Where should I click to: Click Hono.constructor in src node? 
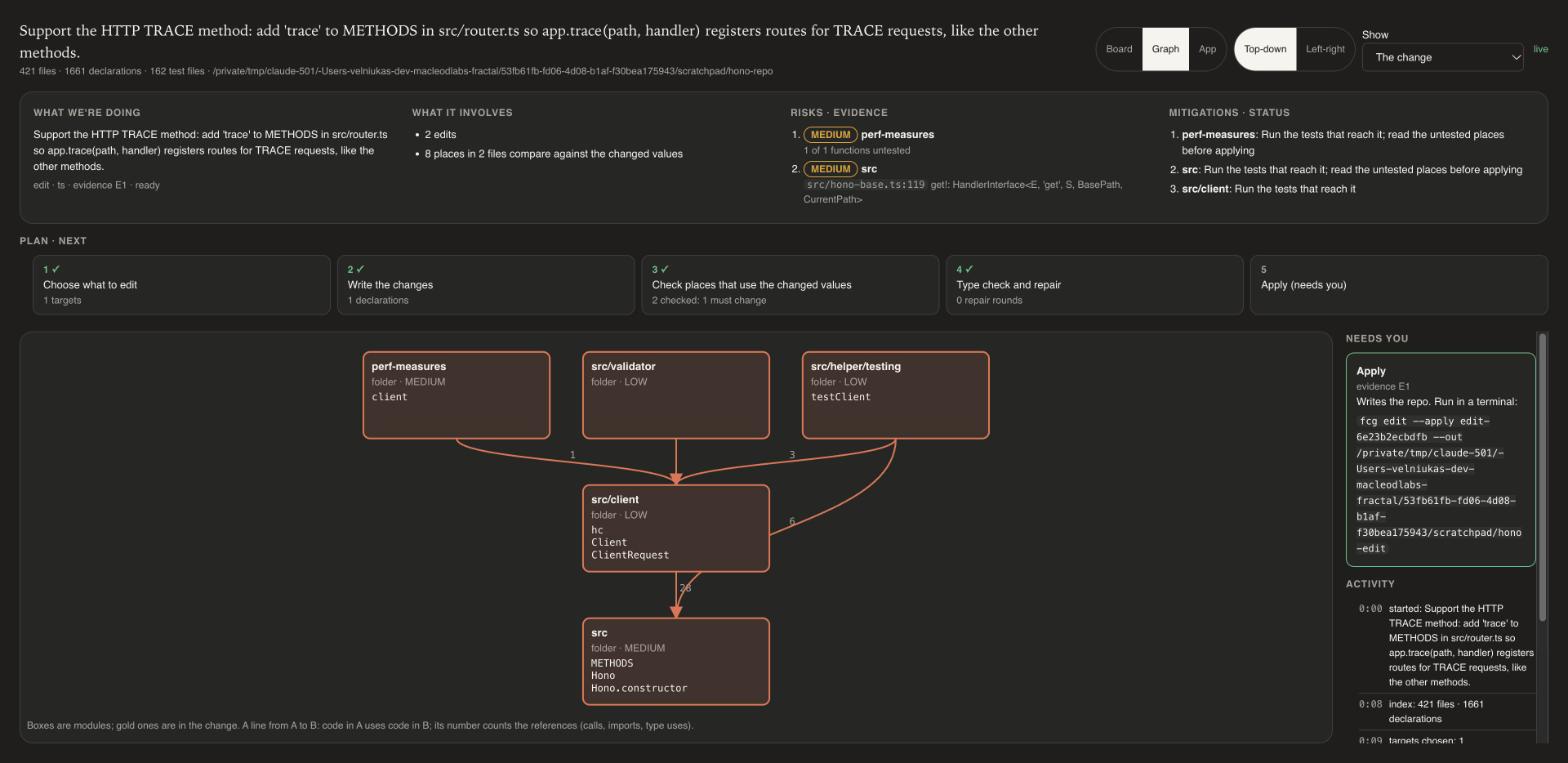pyautogui.click(x=639, y=688)
